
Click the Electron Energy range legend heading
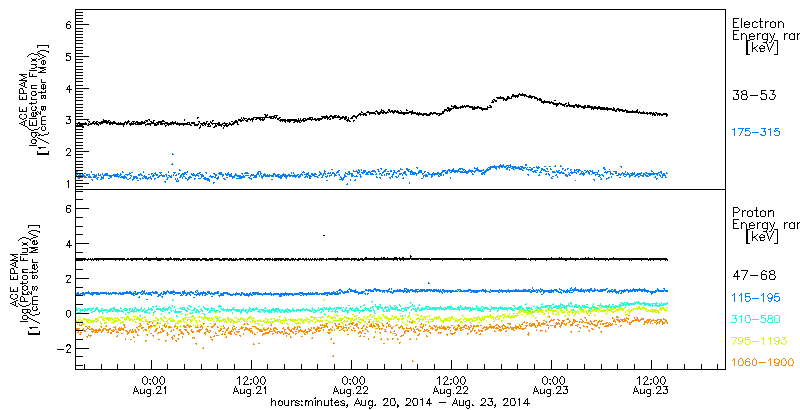pos(766,37)
